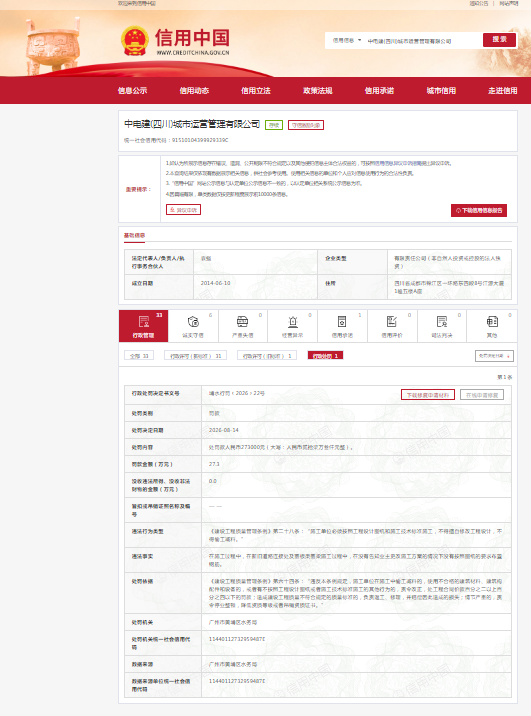
Task: Click the green 存续 status tag
Action: (x=274, y=125)
